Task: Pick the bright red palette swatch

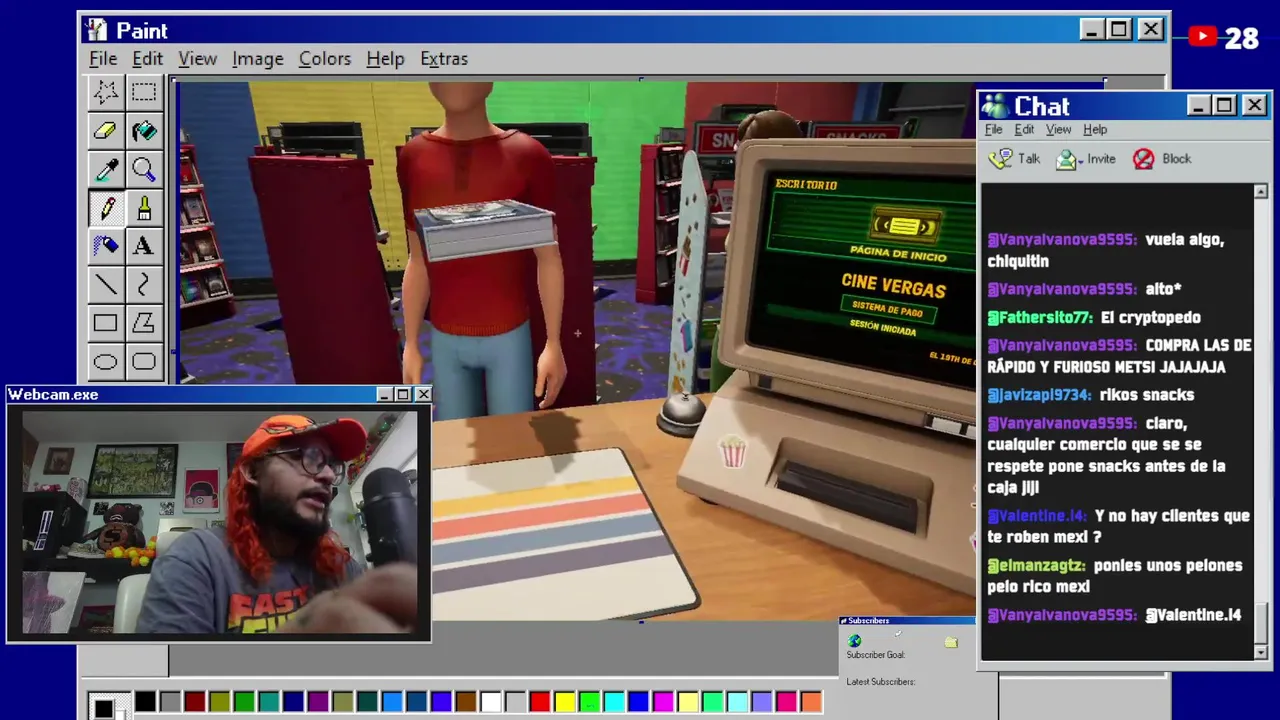Action: click(539, 702)
